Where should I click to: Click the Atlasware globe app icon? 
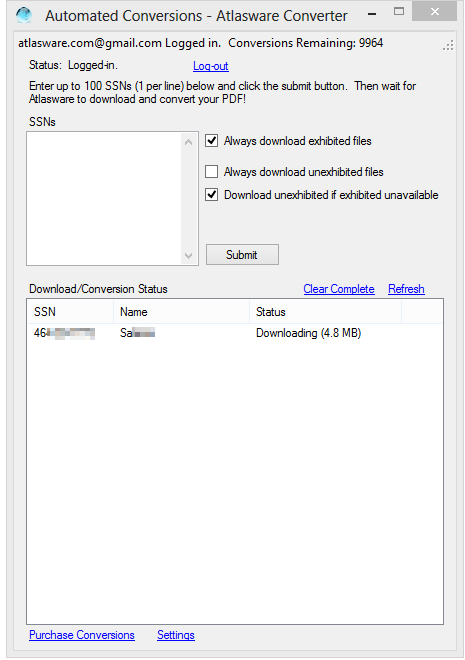coord(24,15)
